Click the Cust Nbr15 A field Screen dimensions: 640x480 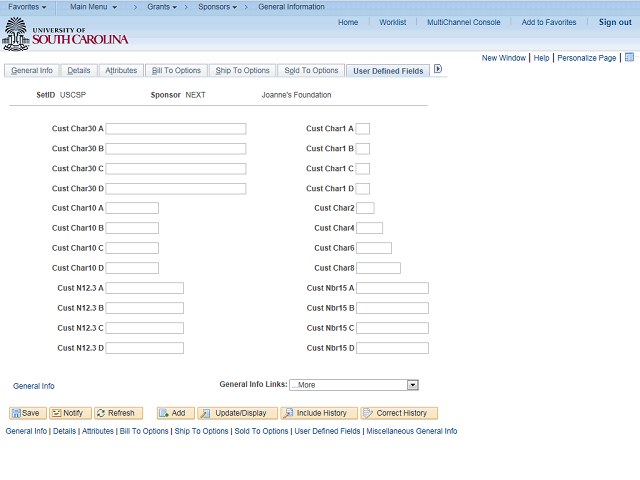392,288
